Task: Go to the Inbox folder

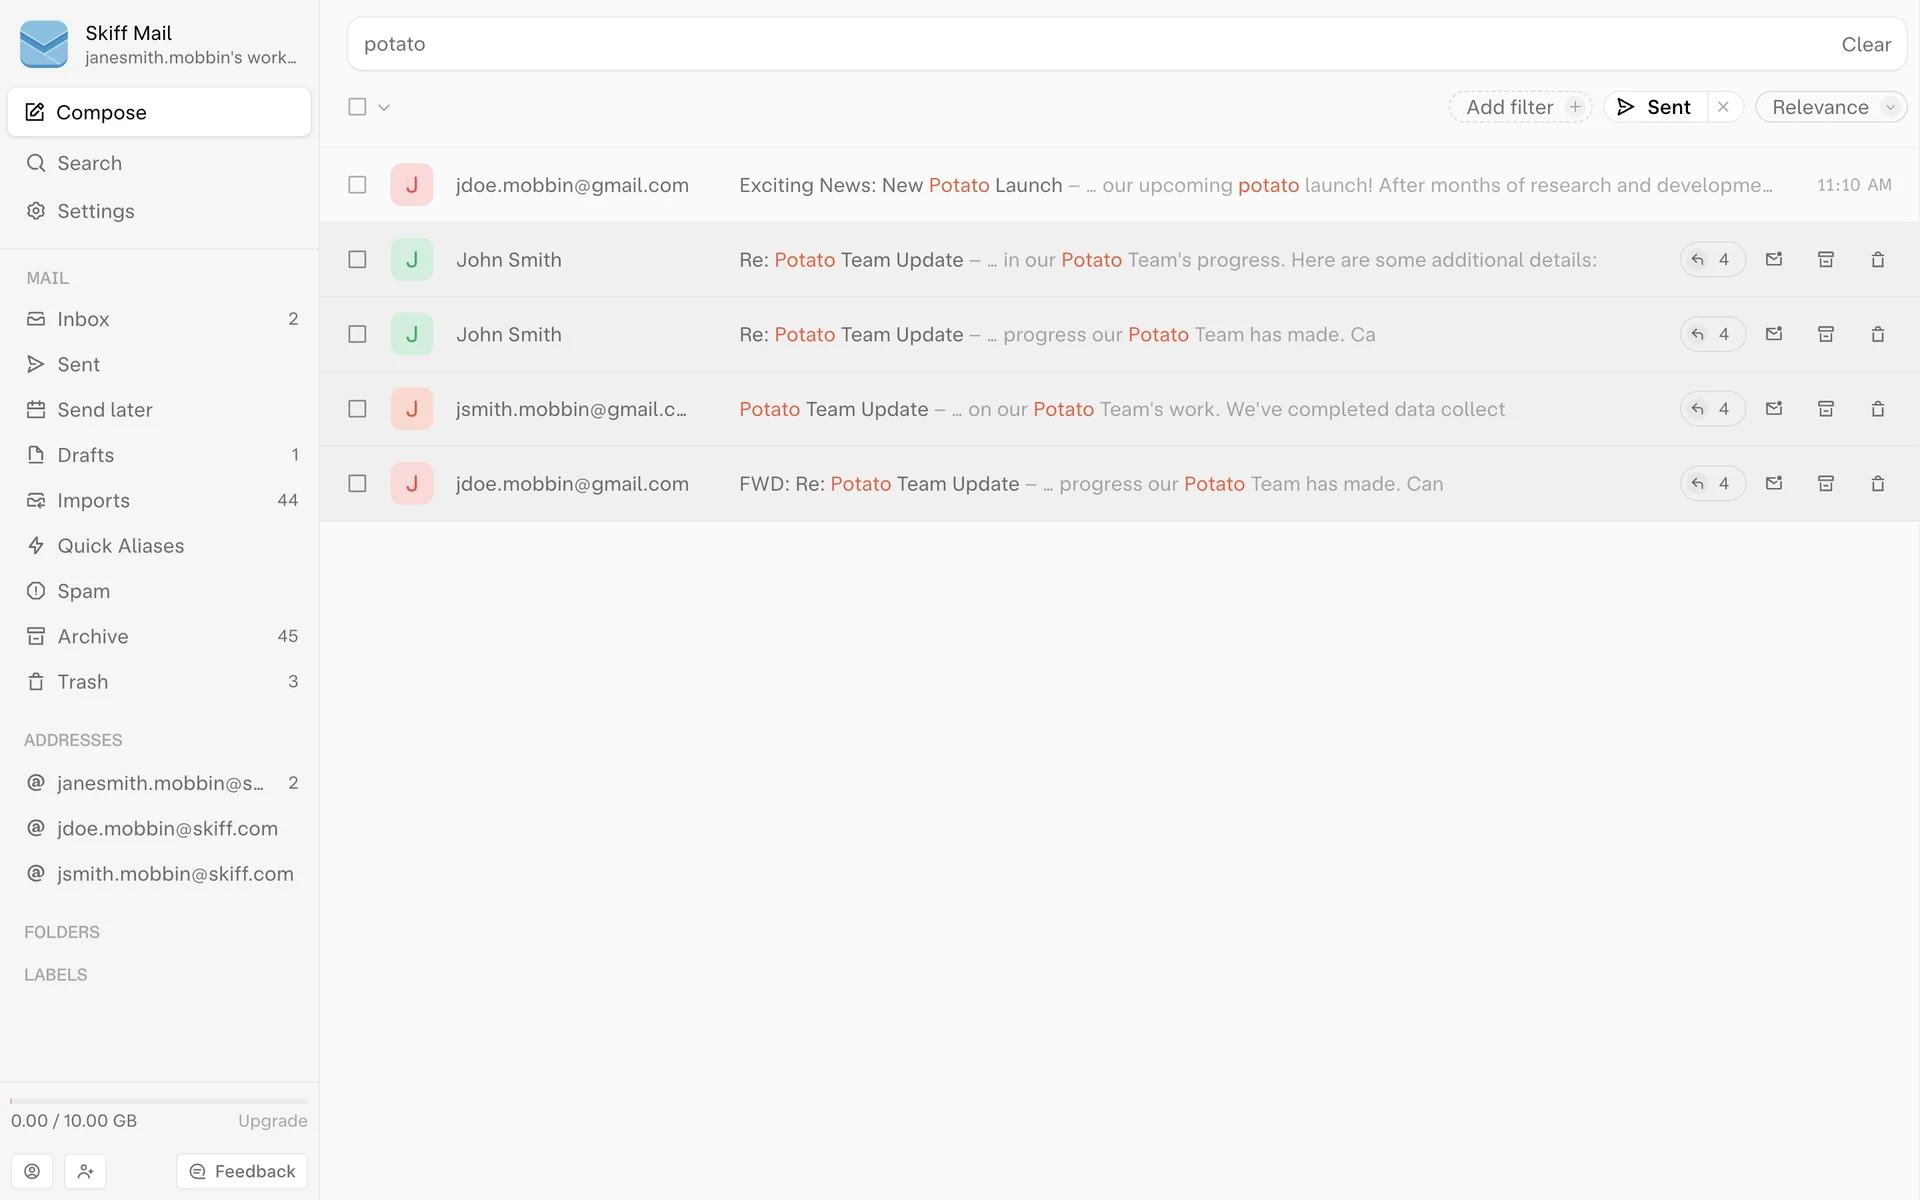Action: [x=83, y=319]
